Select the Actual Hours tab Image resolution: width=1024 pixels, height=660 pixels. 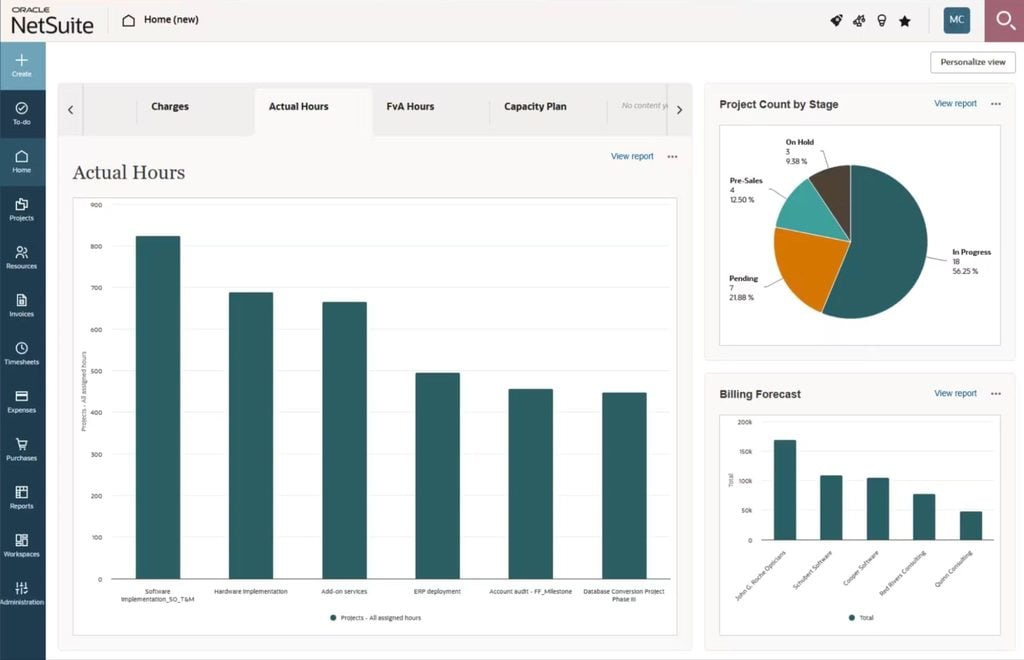pyautogui.click(x=298, y=106)
